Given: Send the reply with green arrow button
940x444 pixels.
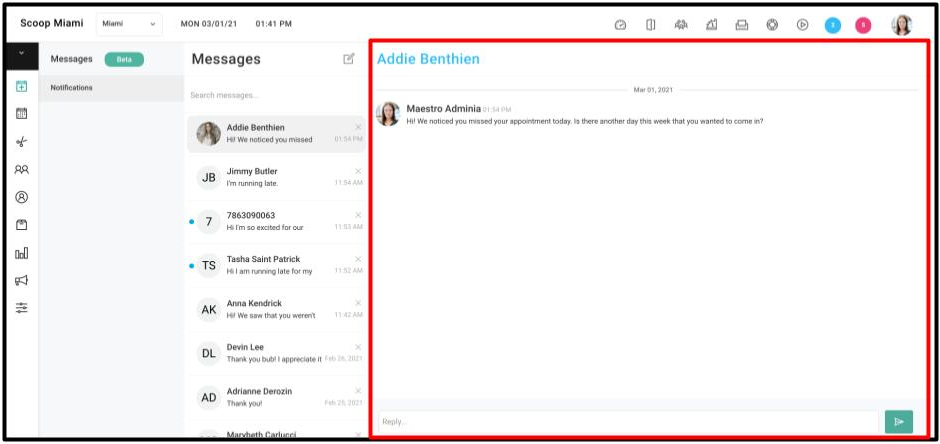Looking at the screenshot, I should (x=899, y=422).
